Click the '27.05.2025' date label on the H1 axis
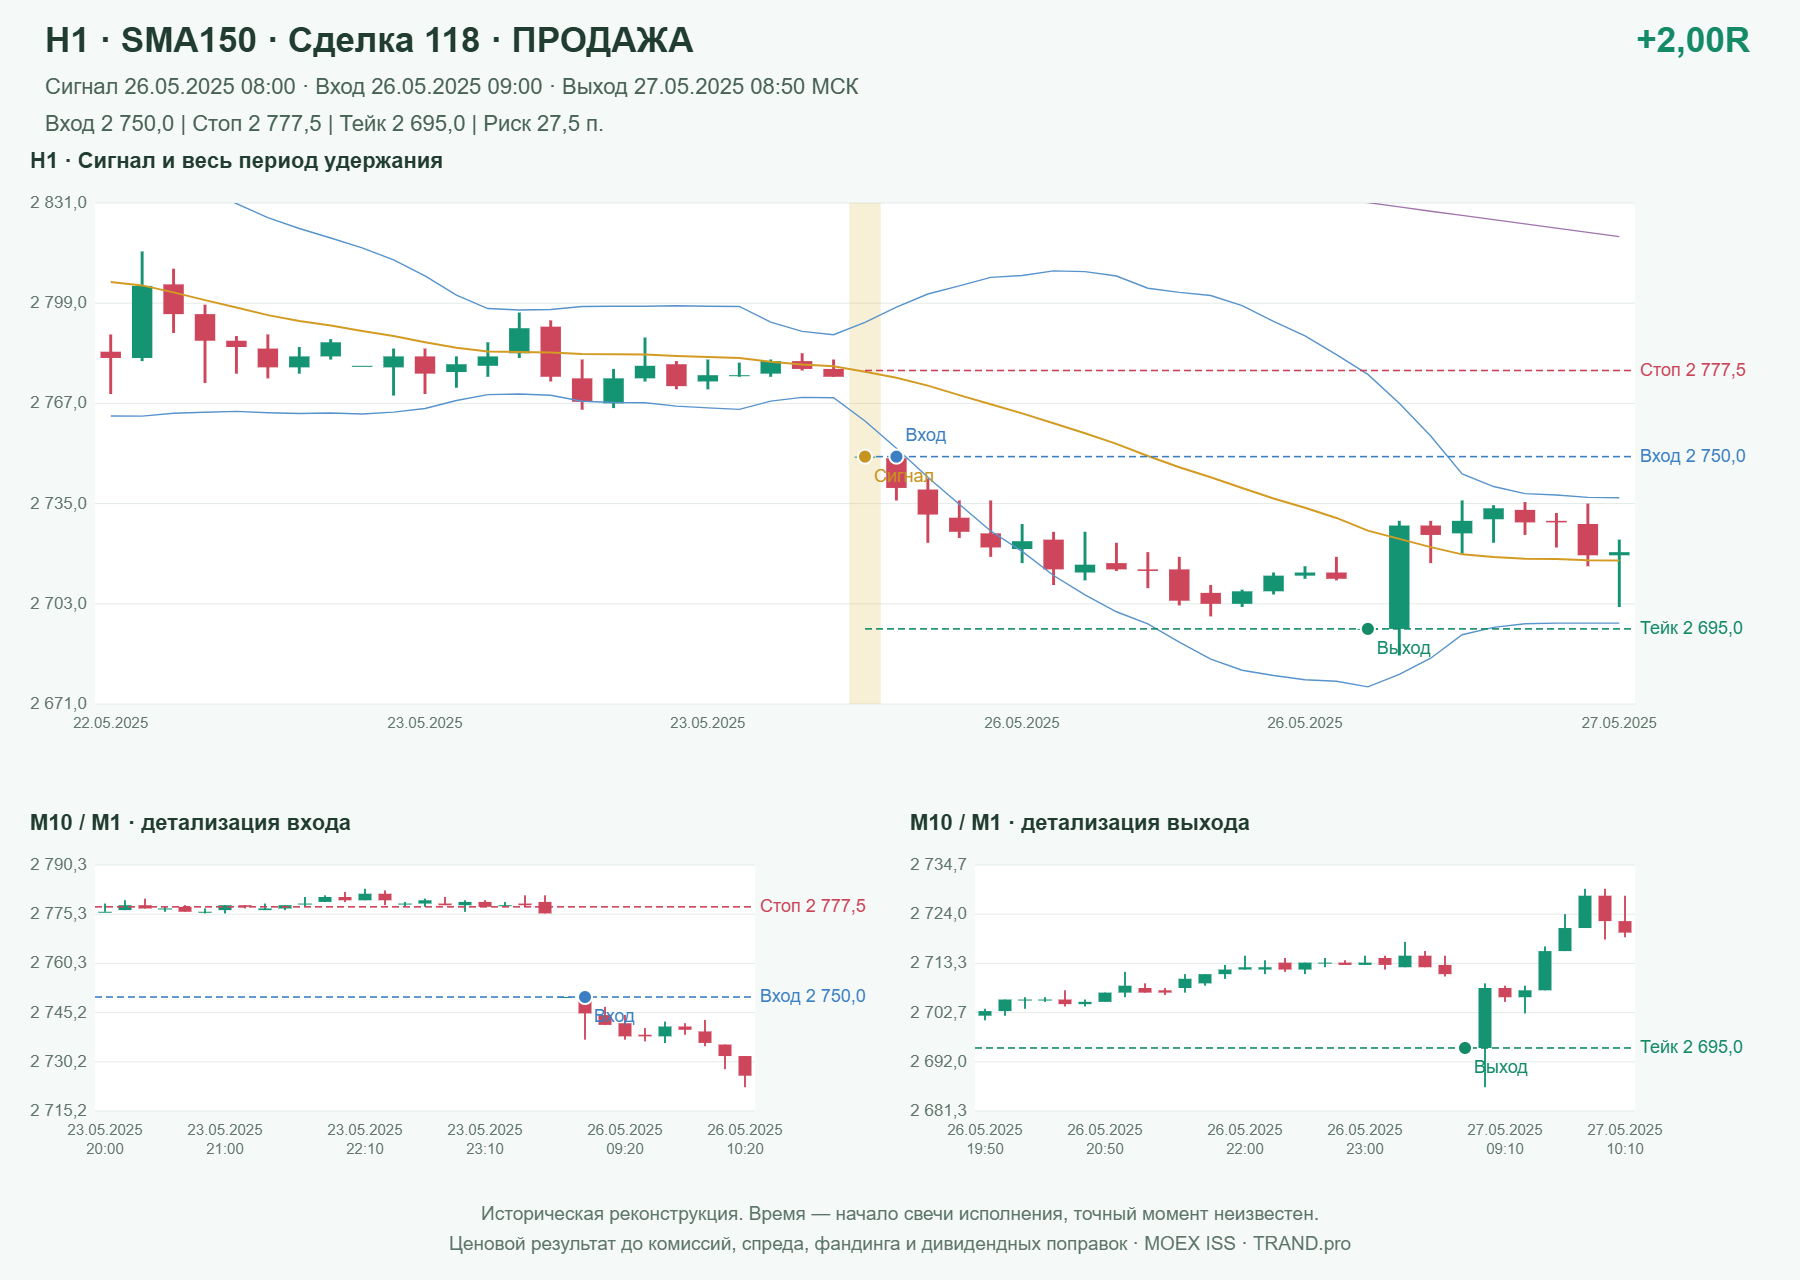The image size is (1800, 1280). pyautogui.click(x=1618, y=723)
